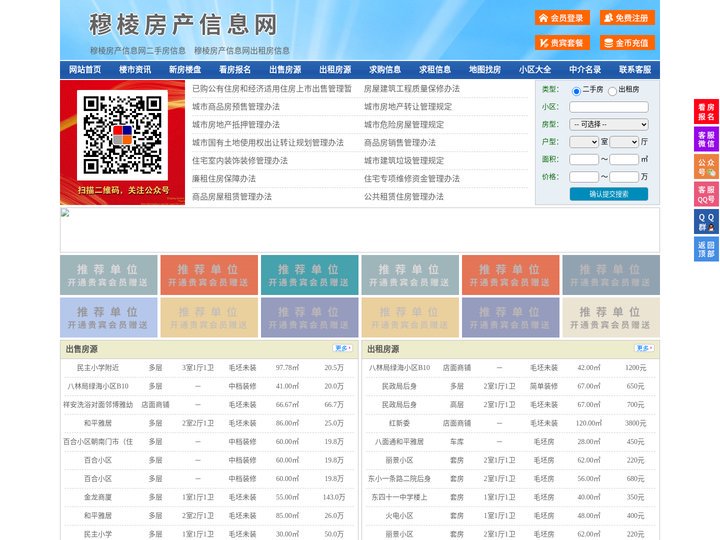Screen dimensions: 720x540
Task: Click 更多 in the 出租房源 header
Action: [x=644, y=349]
